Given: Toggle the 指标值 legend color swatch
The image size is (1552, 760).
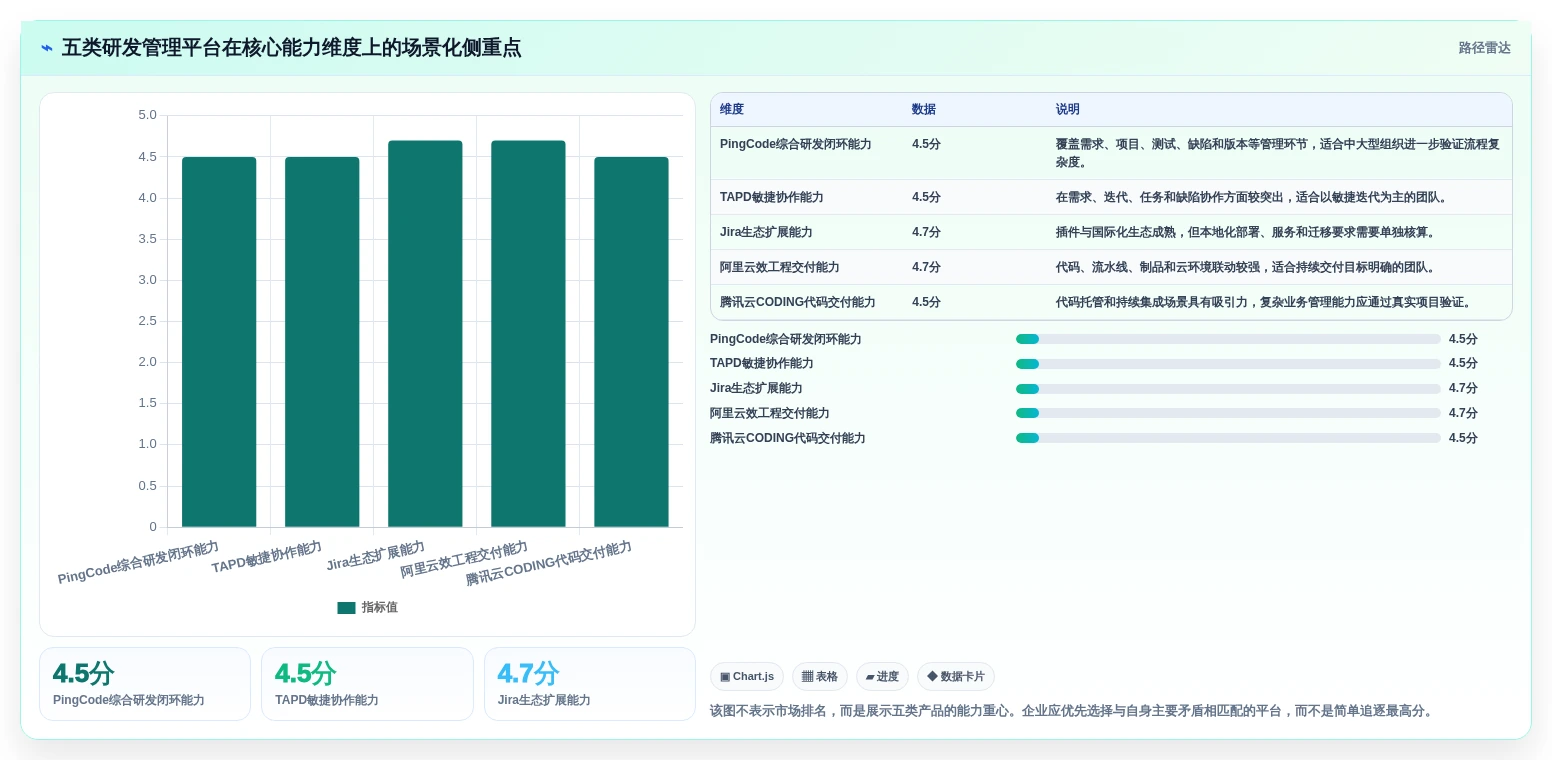Looking at the screenshot, I should coord(346,608).
